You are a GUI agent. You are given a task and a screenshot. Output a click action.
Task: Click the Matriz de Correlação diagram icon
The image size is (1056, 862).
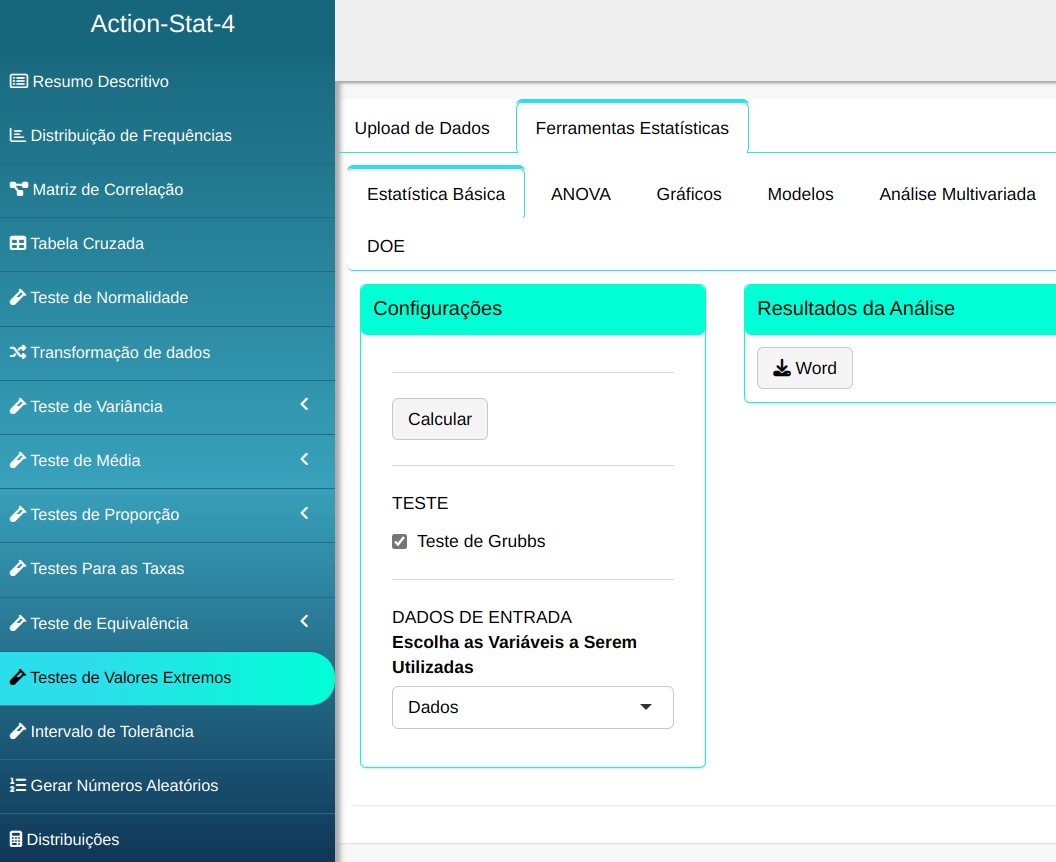click(x=18, y=190)
